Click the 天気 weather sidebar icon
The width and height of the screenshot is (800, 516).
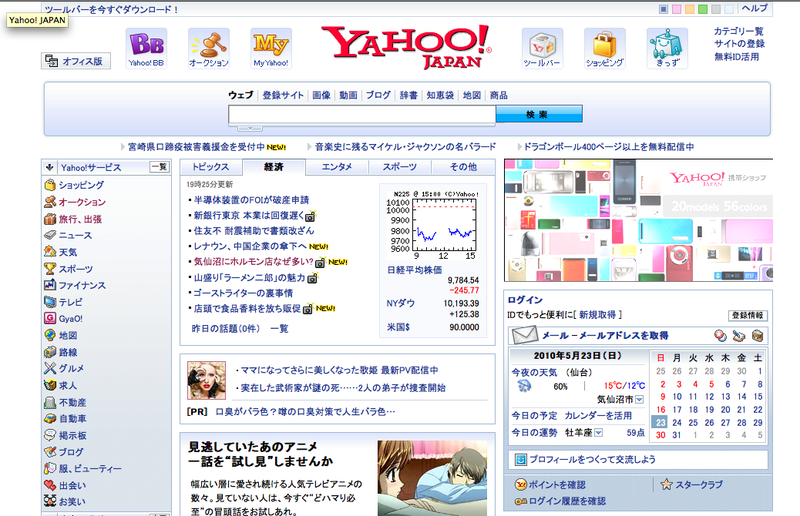point(49,252)
